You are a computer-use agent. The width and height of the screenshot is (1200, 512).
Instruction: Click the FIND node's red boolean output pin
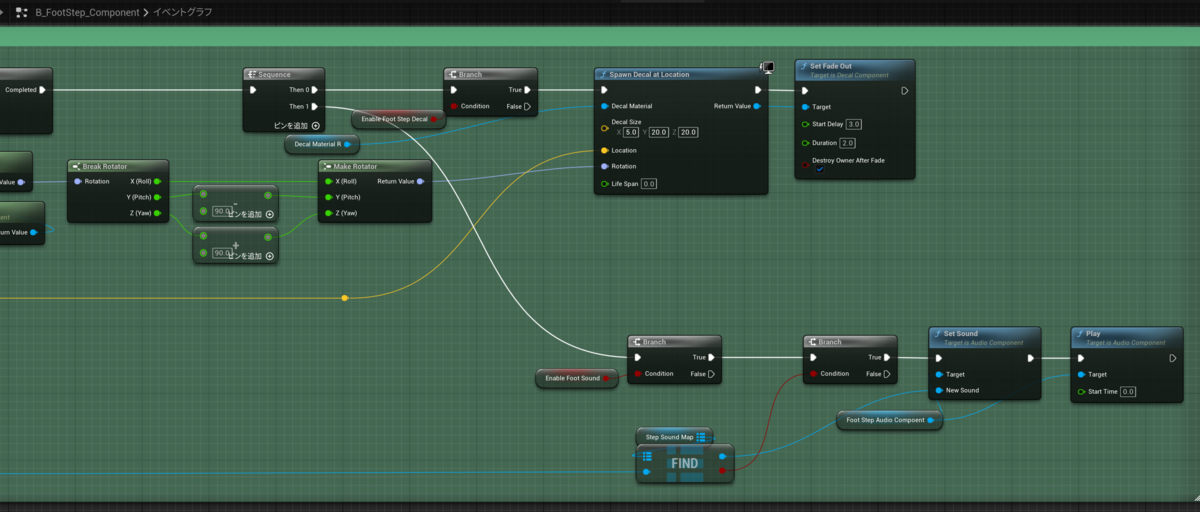point(723,469)
